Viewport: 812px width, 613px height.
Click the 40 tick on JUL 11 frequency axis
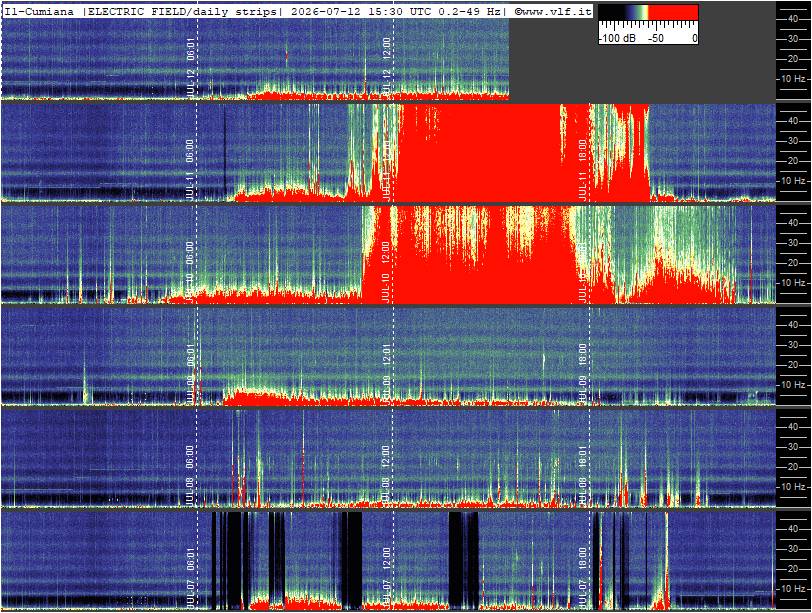[792, 121]
